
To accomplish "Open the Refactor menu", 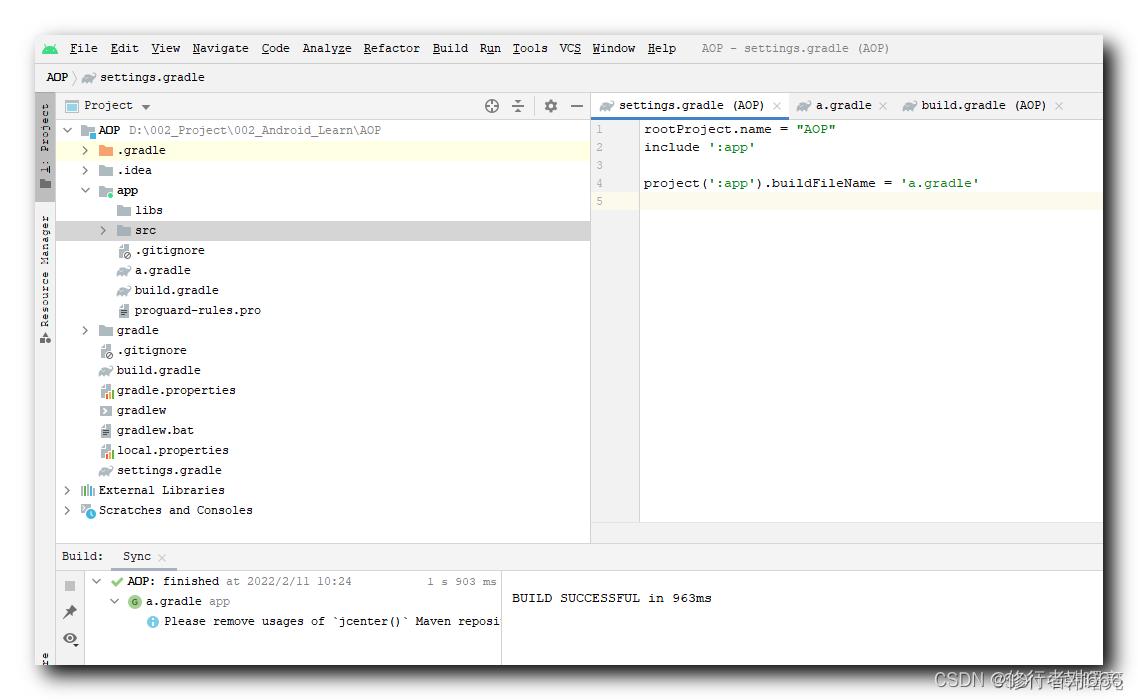I will coord(391,47).
